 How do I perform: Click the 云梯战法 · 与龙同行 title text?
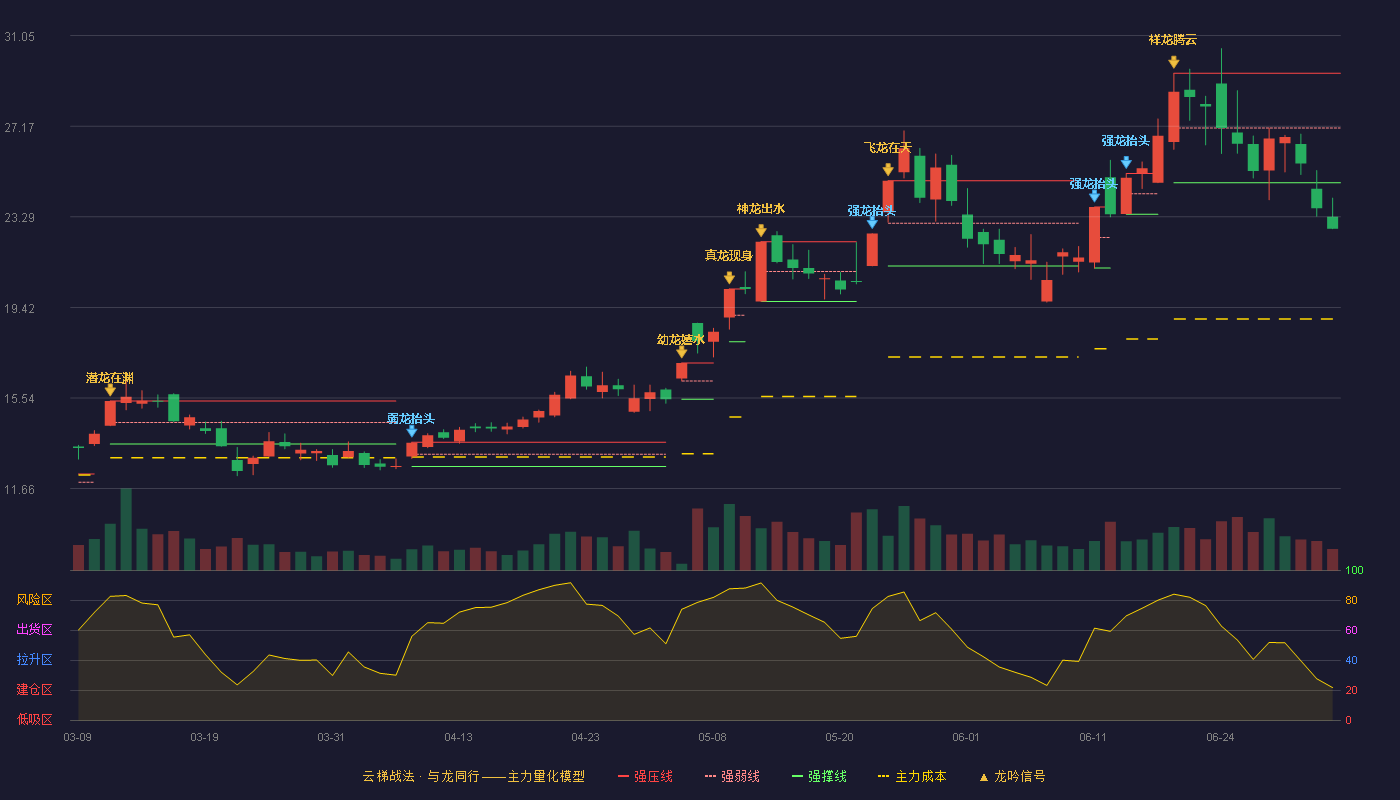(x=420, y=776)
